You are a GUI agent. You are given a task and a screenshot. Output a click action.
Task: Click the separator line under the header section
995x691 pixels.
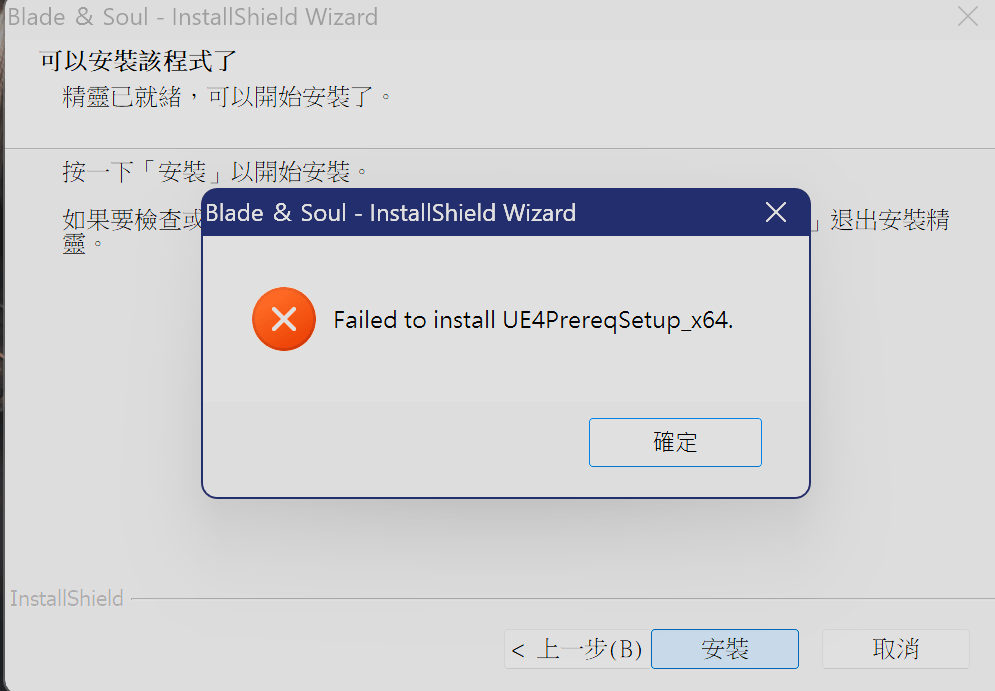[x=499, y=148]
